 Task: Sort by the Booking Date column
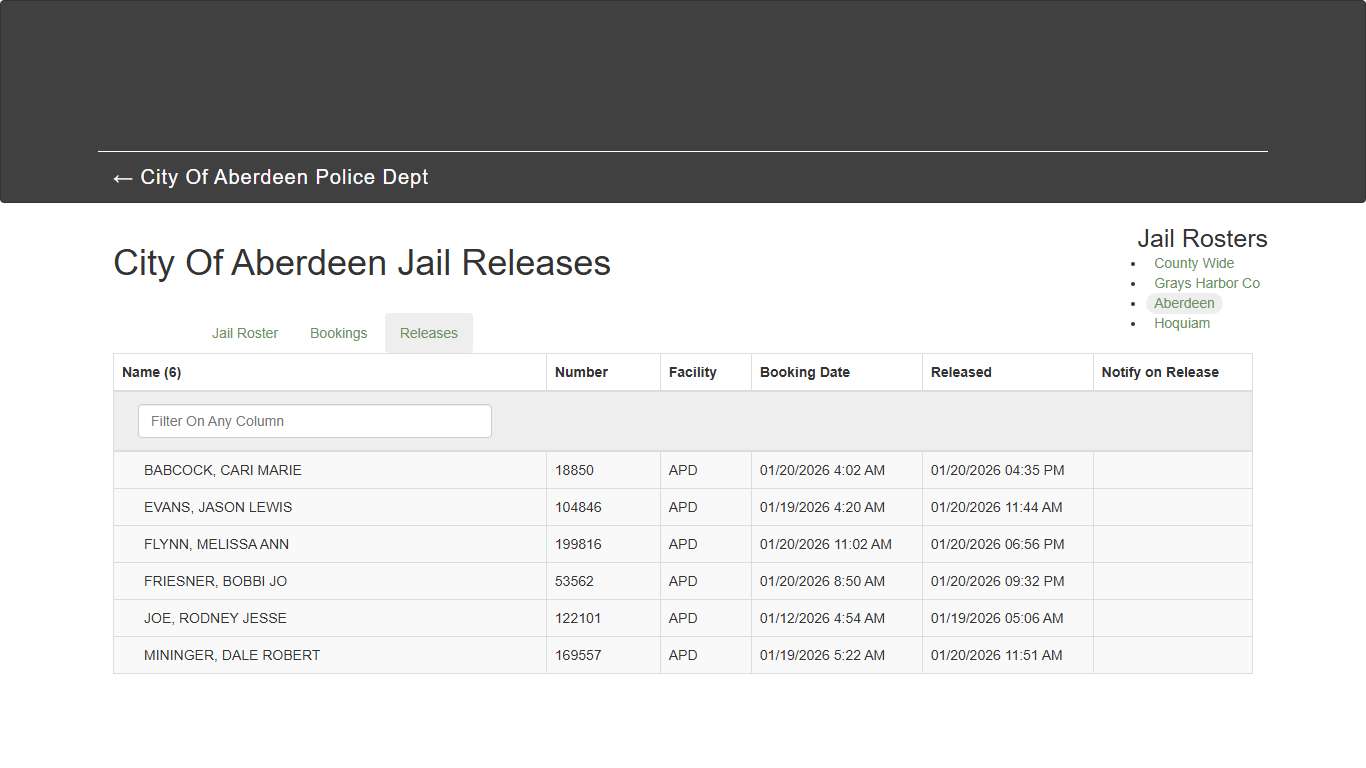pyautogui.click(x=805, y=372)
